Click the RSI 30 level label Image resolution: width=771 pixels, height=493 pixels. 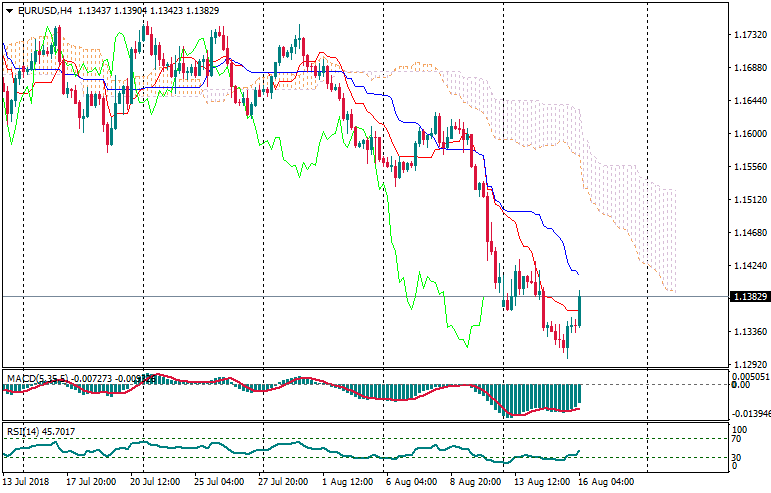[x=736, y=457]
